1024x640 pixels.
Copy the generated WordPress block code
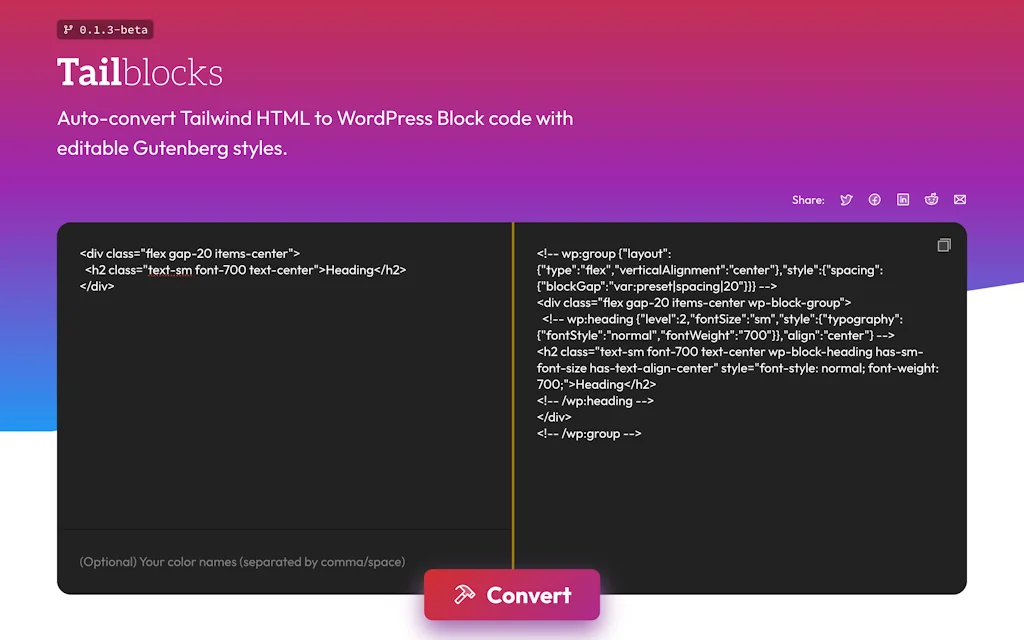coord(943,244)
